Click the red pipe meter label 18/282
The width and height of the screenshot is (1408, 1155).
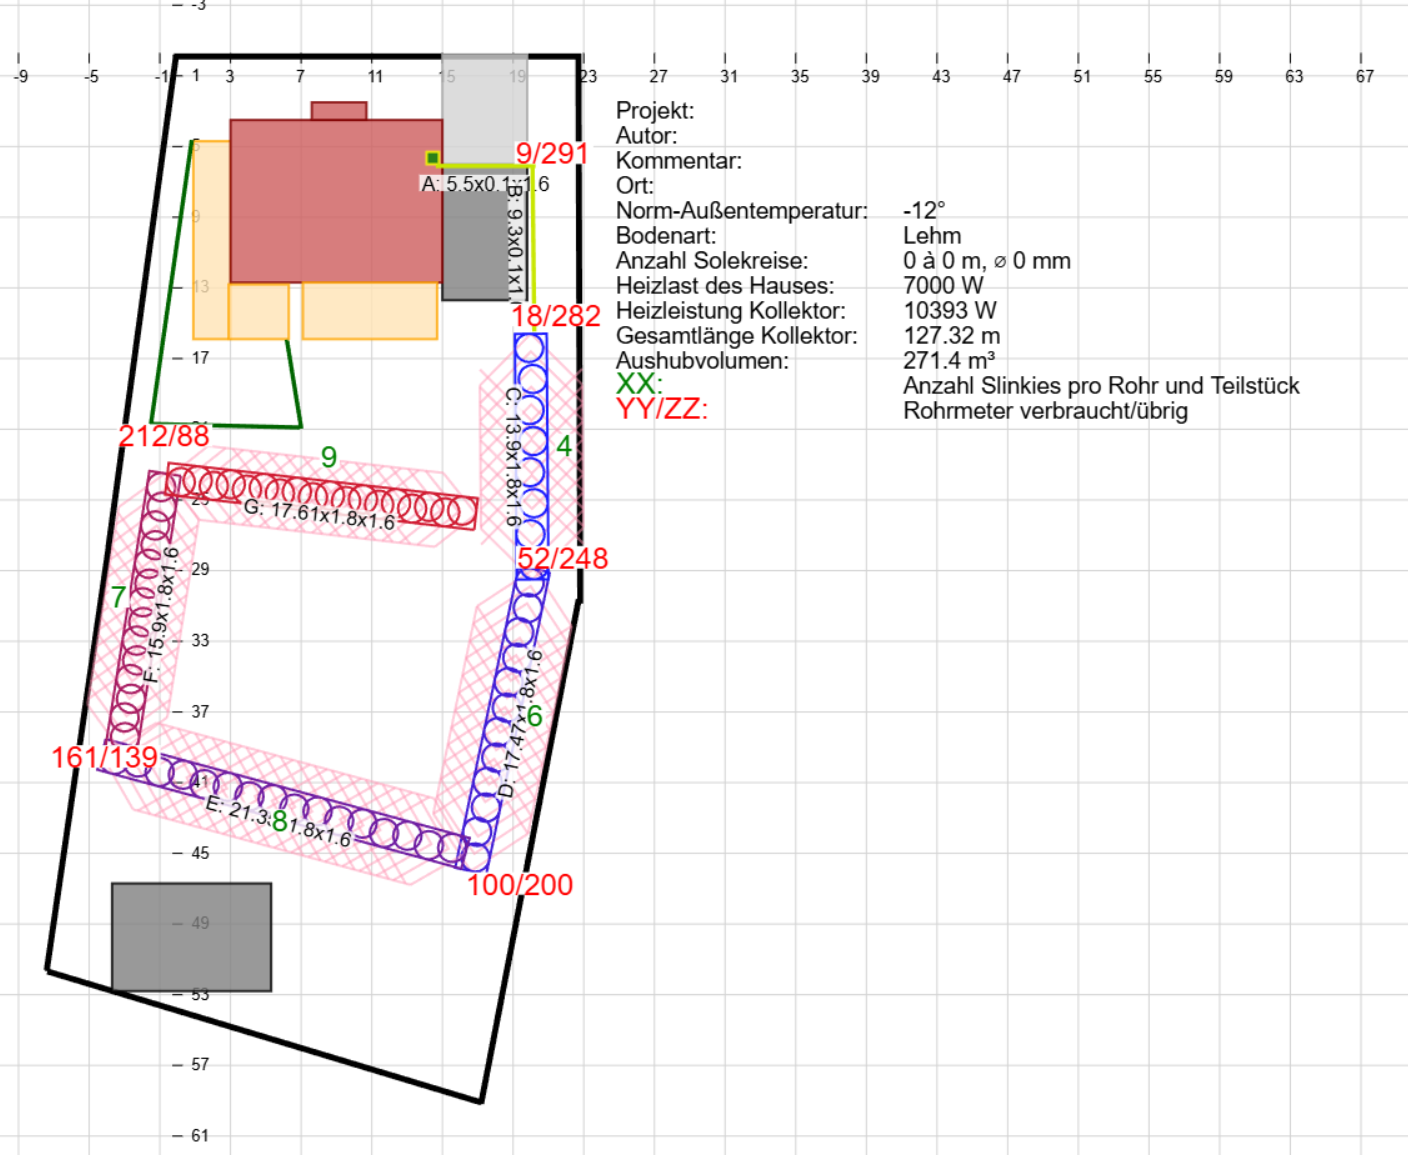[x=555, y=316]
